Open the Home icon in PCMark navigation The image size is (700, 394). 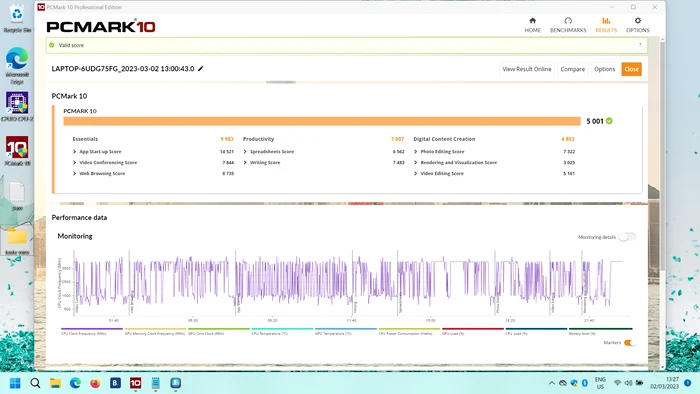click(532, 21)
